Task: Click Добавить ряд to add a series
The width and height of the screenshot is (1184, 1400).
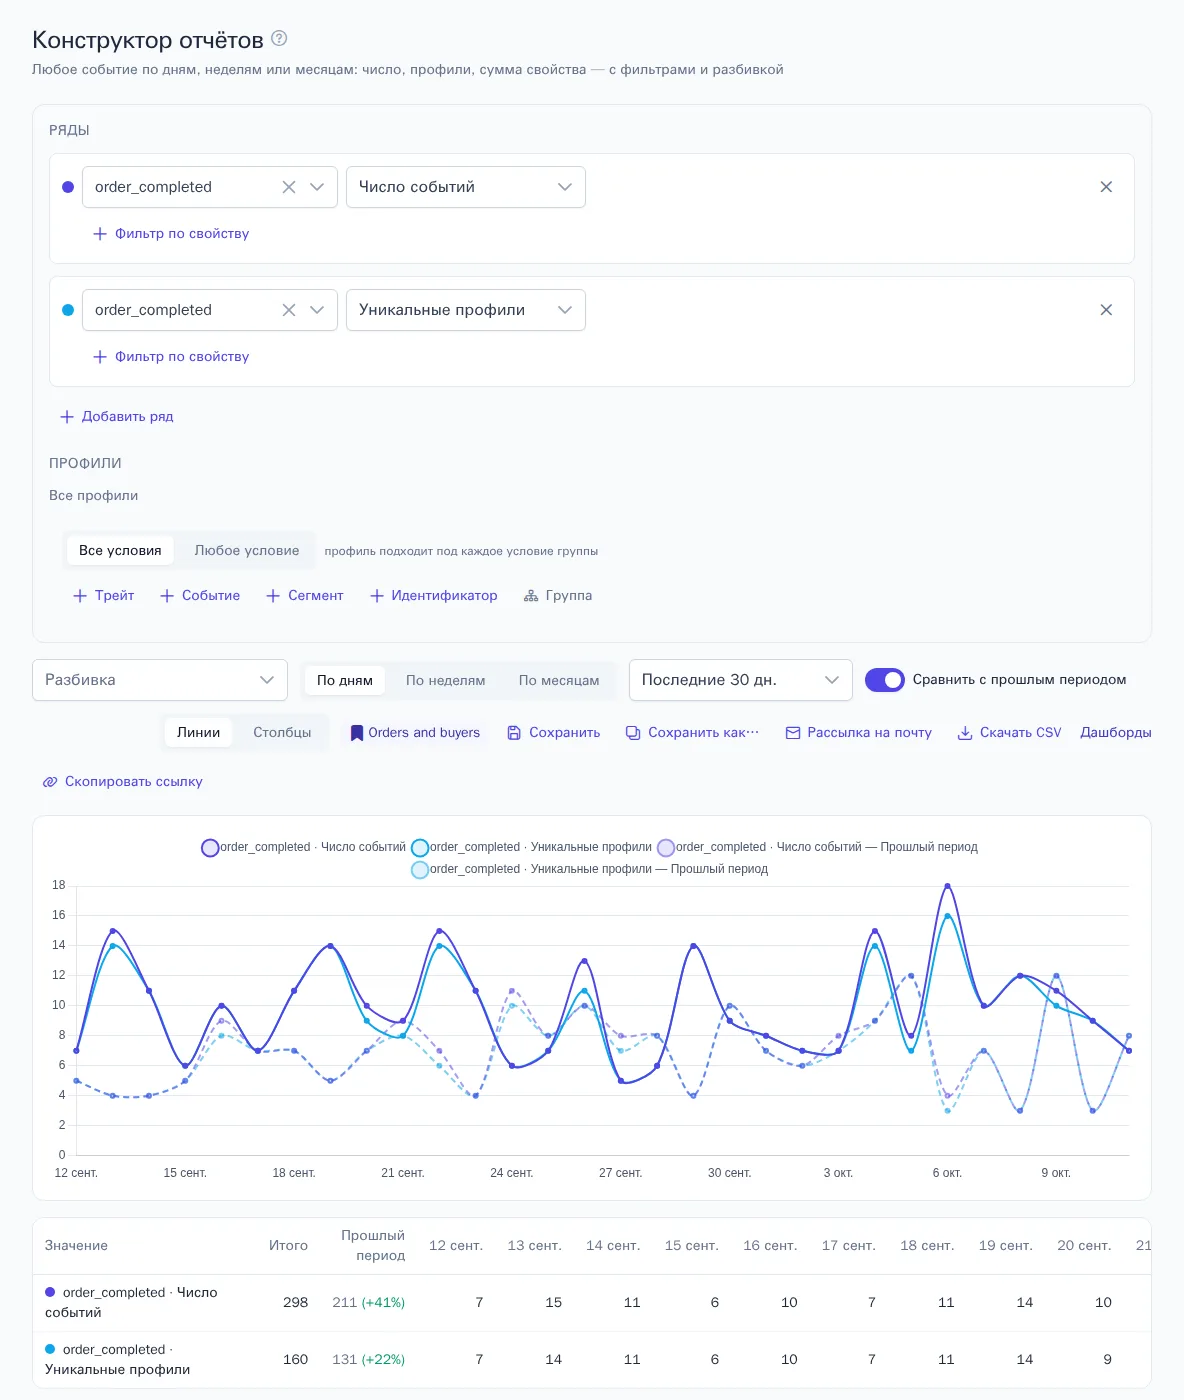Action: tap(117, 417)
